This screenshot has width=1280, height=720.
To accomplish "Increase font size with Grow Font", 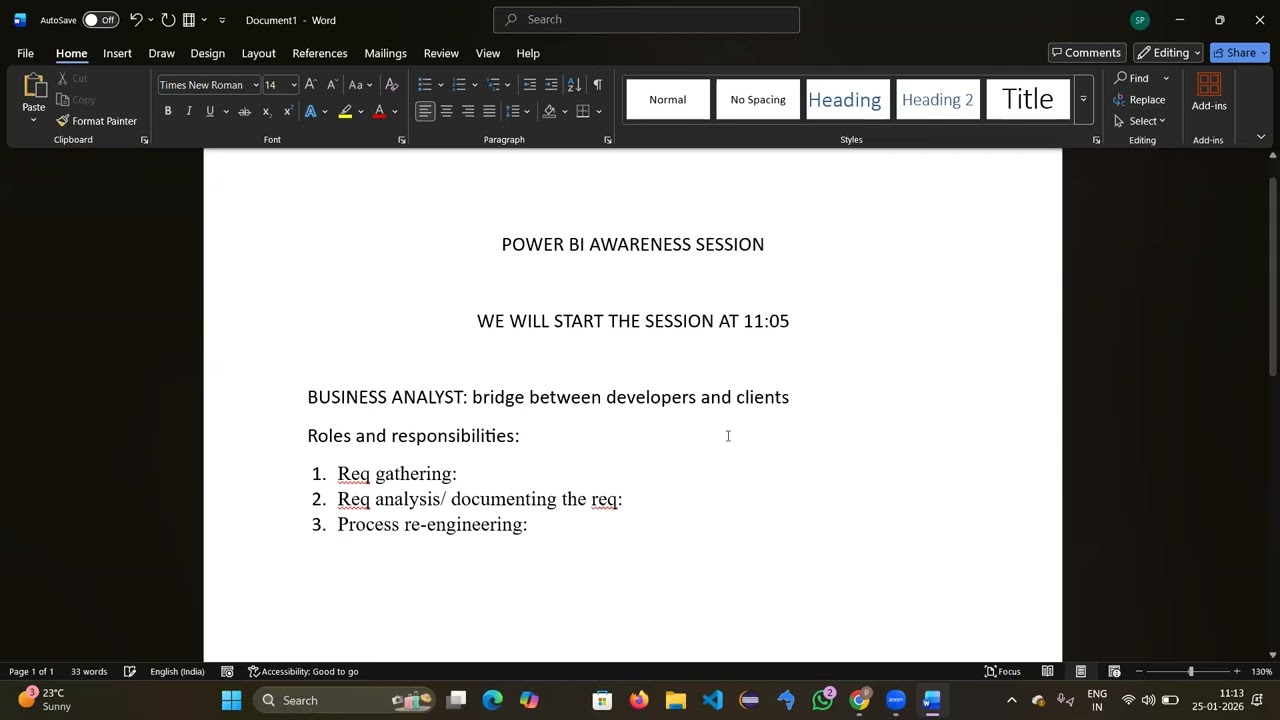I will 310,85.
